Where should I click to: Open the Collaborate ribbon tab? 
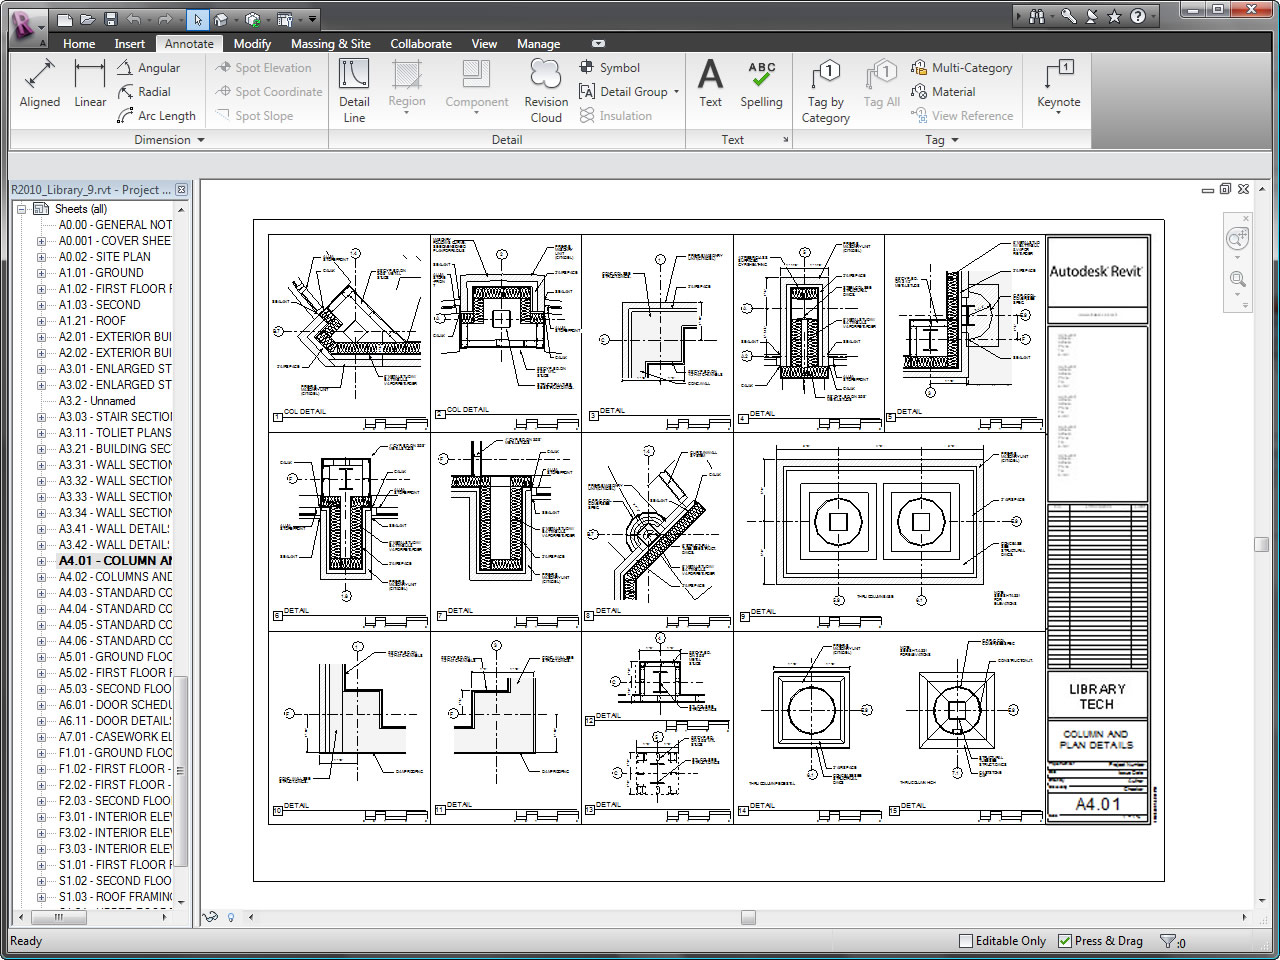421,44
